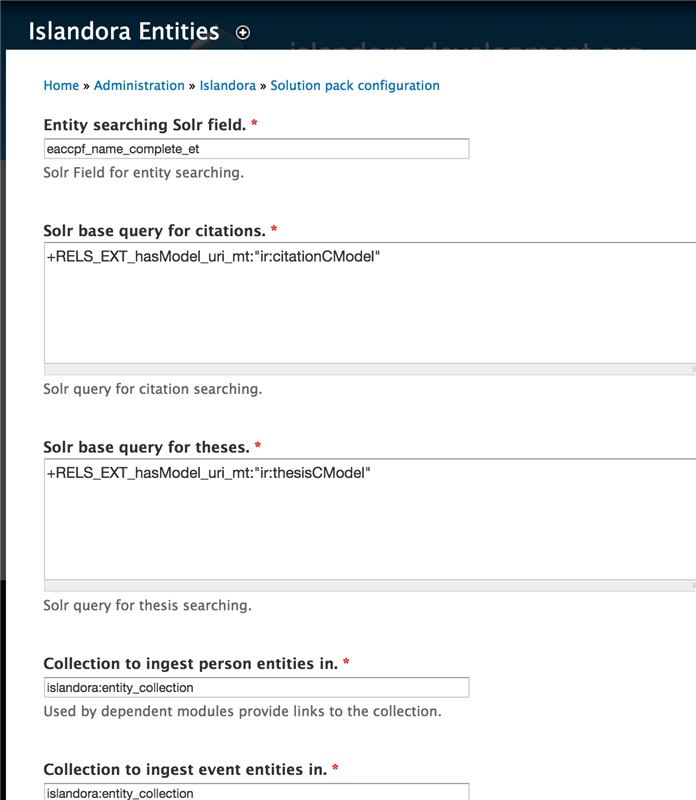Click the 'Solr query for thesis searching' description

[x=148, y=606]
